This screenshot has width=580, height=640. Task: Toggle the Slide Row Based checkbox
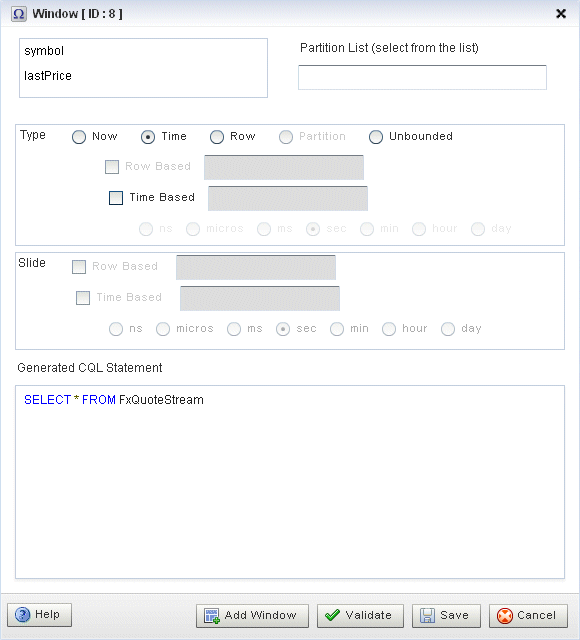pos(79,267)
